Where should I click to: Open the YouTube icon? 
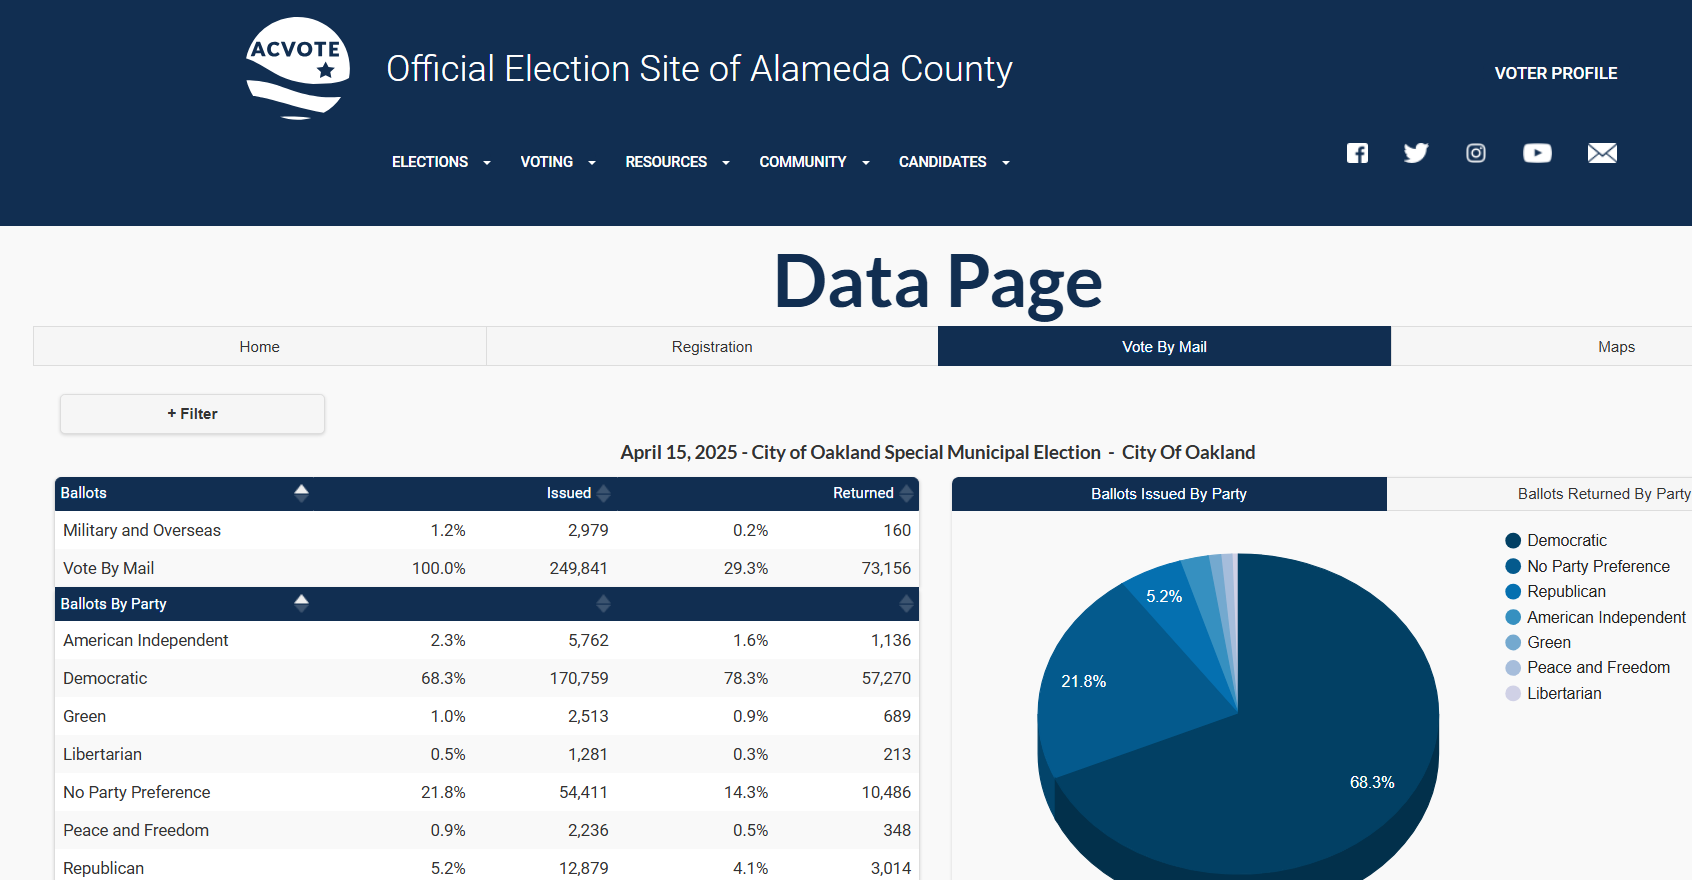point(1537,153)
